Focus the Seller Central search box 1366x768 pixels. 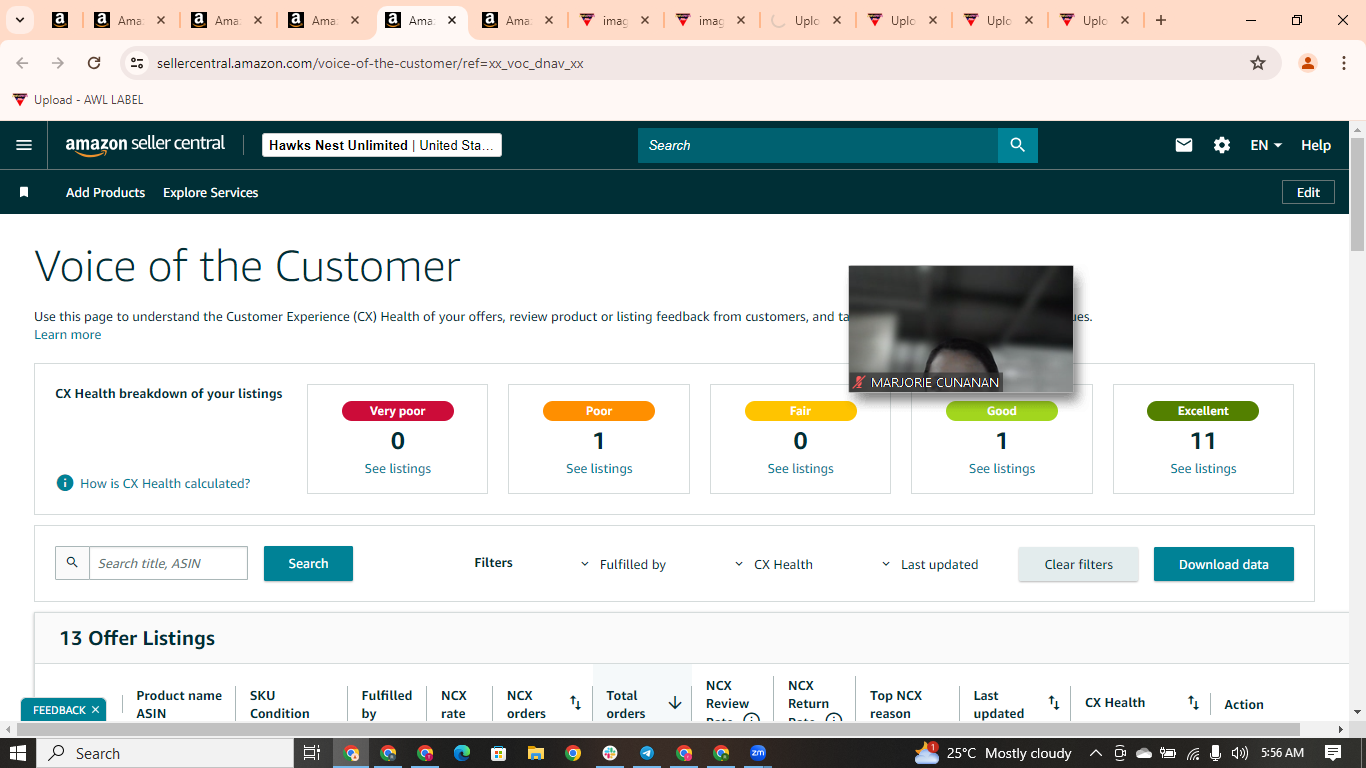(x=818, y=145)
